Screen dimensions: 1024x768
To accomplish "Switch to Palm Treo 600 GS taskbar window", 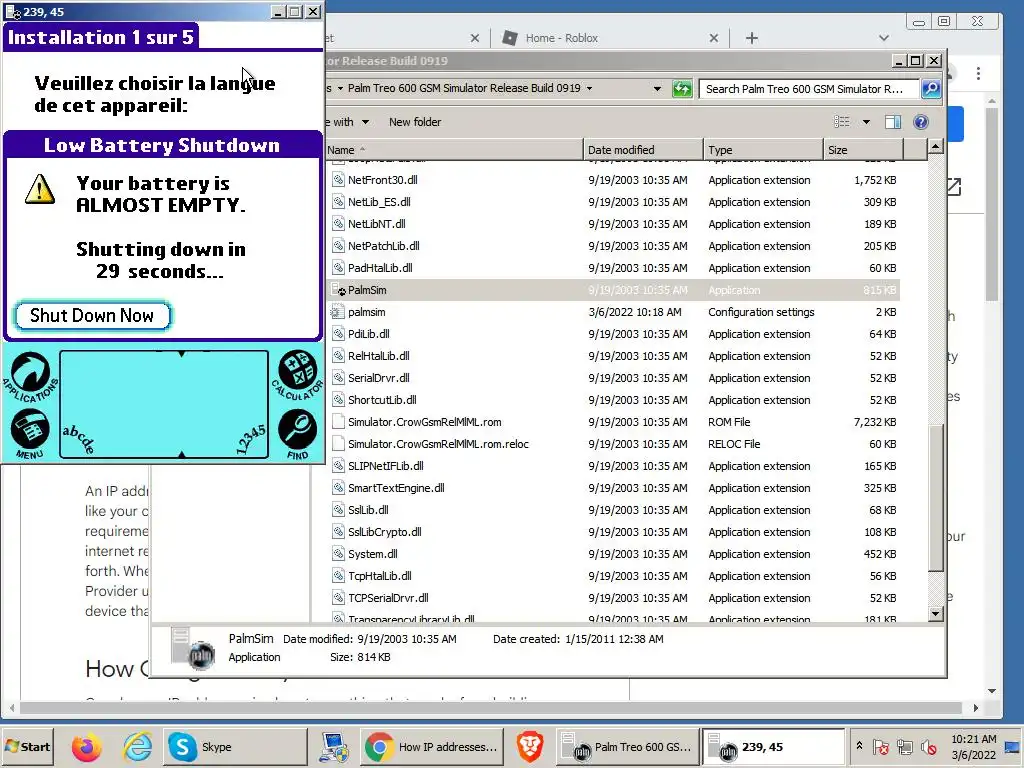I will click(628, 746).
